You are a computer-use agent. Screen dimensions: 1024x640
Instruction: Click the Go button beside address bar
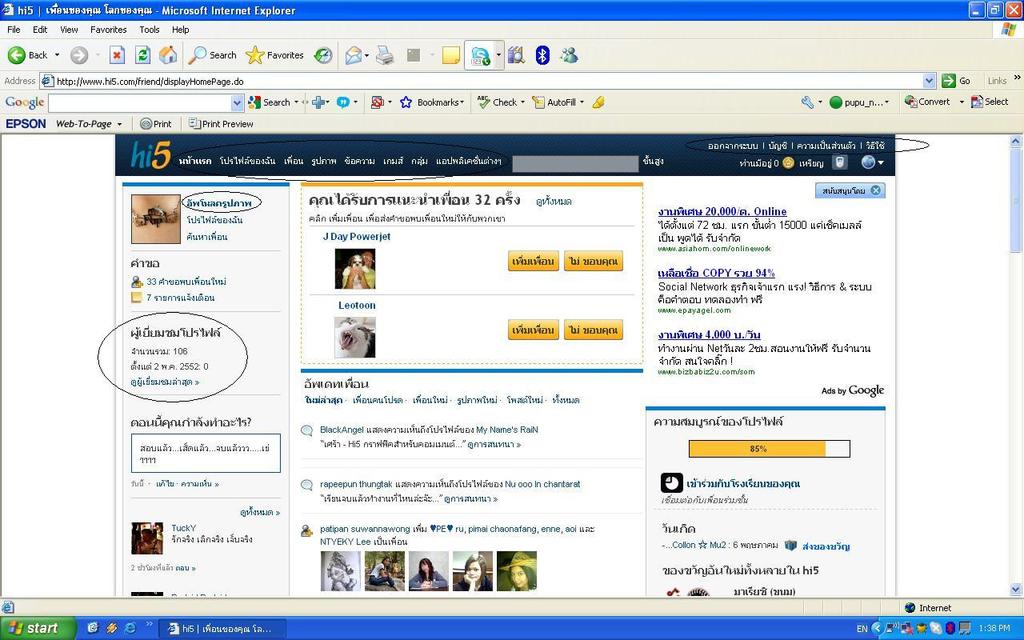(x=956, y=81)
